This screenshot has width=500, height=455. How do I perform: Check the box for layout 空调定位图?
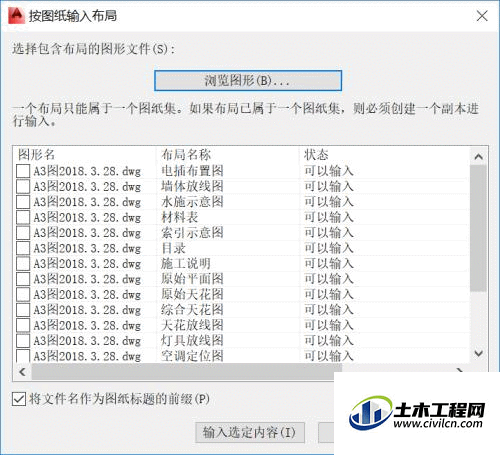23,356
